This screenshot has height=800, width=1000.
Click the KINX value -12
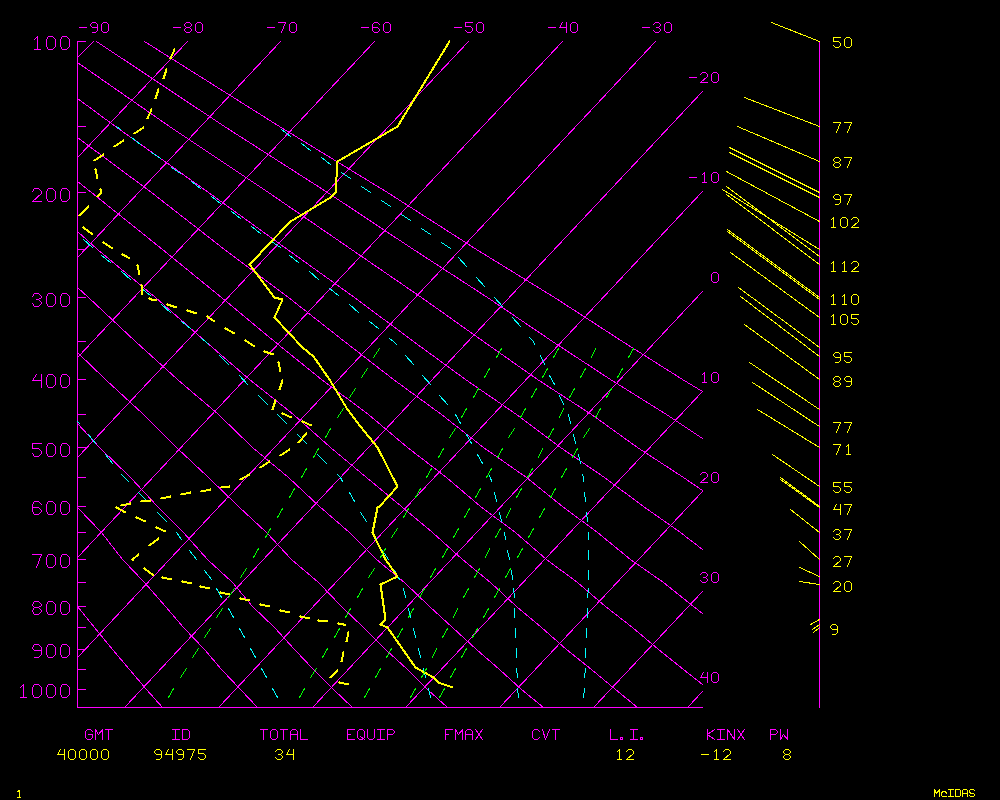coord(715,755)
